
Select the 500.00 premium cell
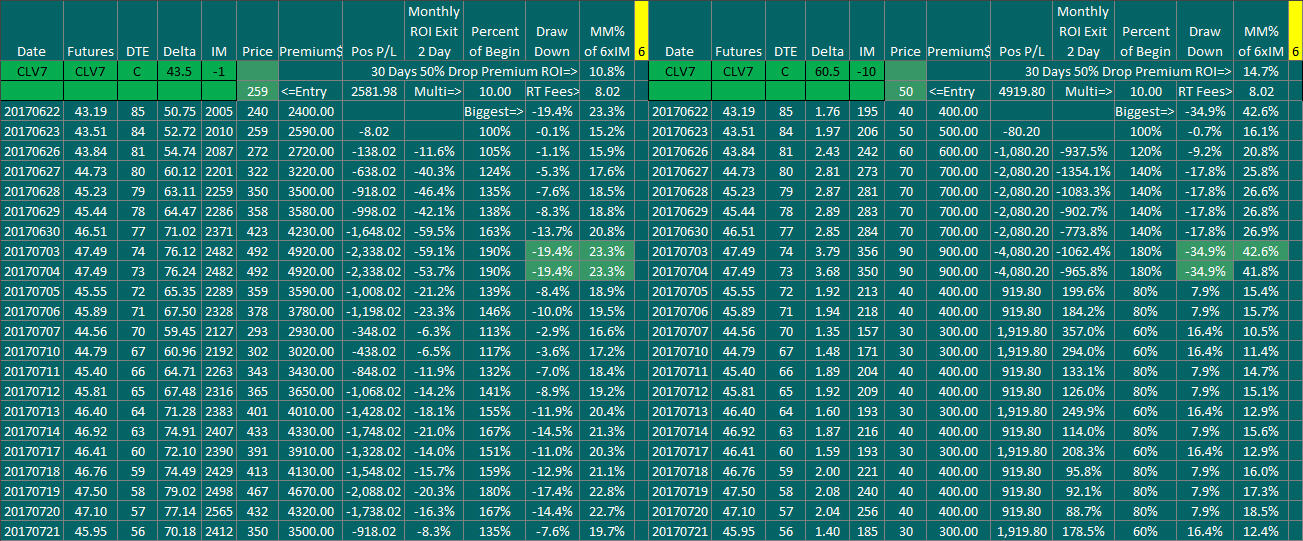pyautogui.click(x=958, y=130)
